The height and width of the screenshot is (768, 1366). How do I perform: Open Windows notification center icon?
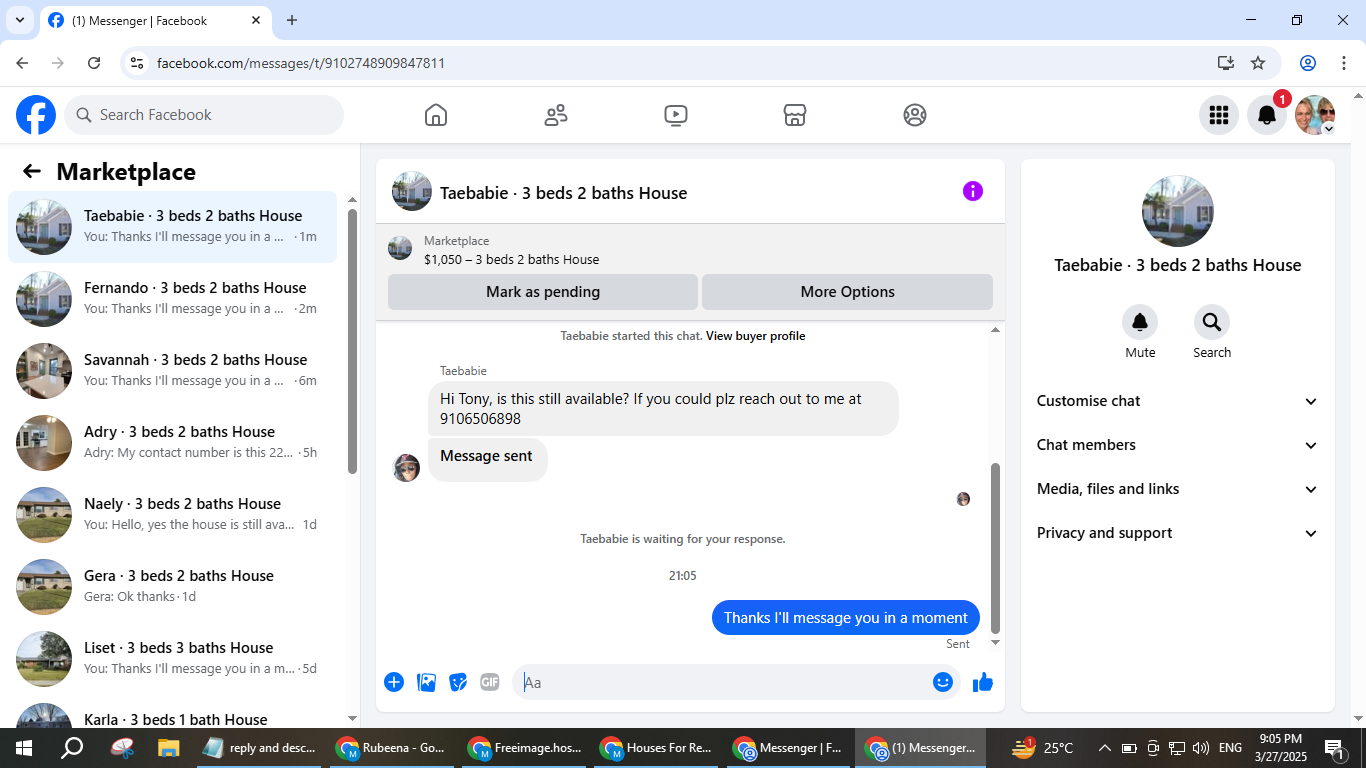point(1335,747)
